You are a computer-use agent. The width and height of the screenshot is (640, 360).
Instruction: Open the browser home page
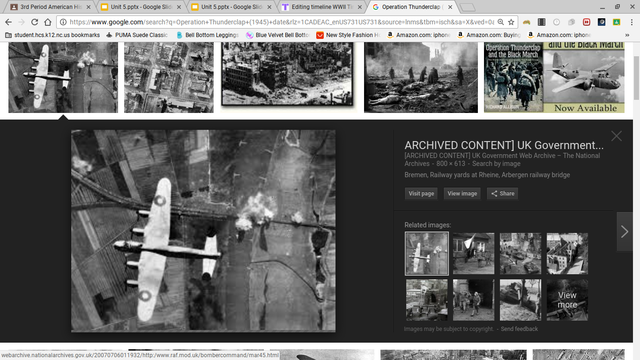[48, 22]
